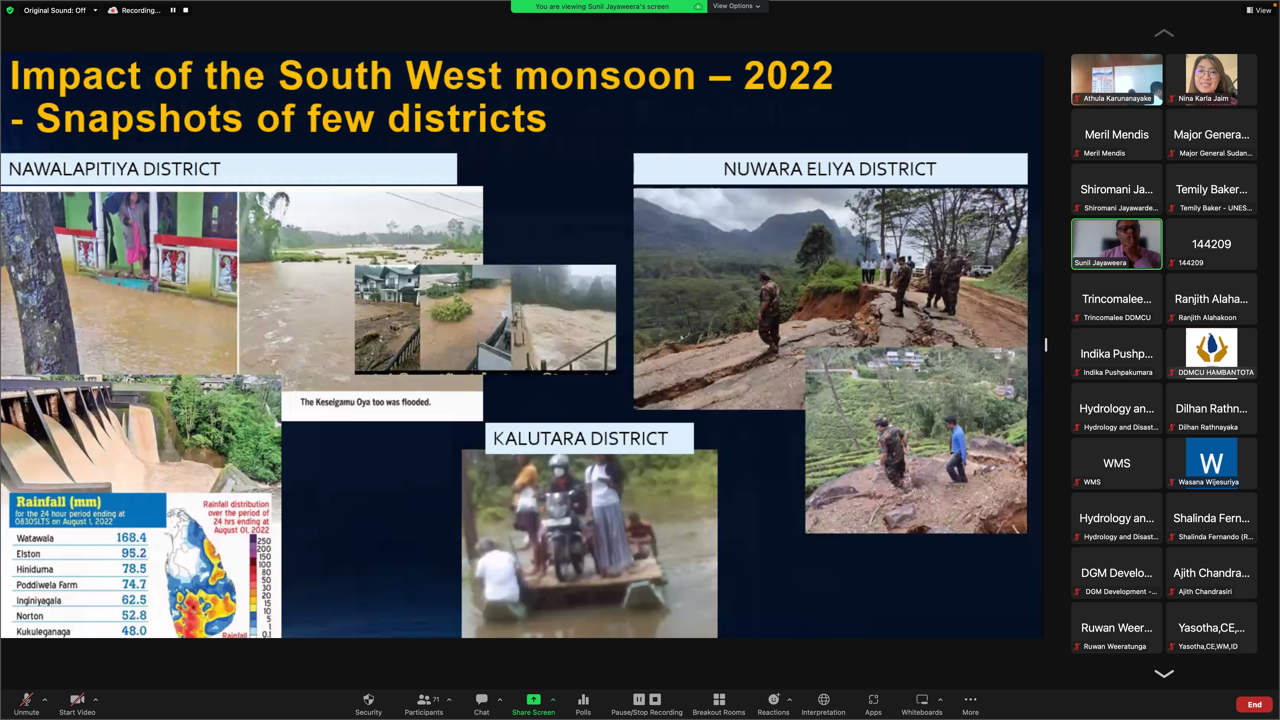Select the Trincomalee DDMCU participant tile

click(x=1117, y=299)
